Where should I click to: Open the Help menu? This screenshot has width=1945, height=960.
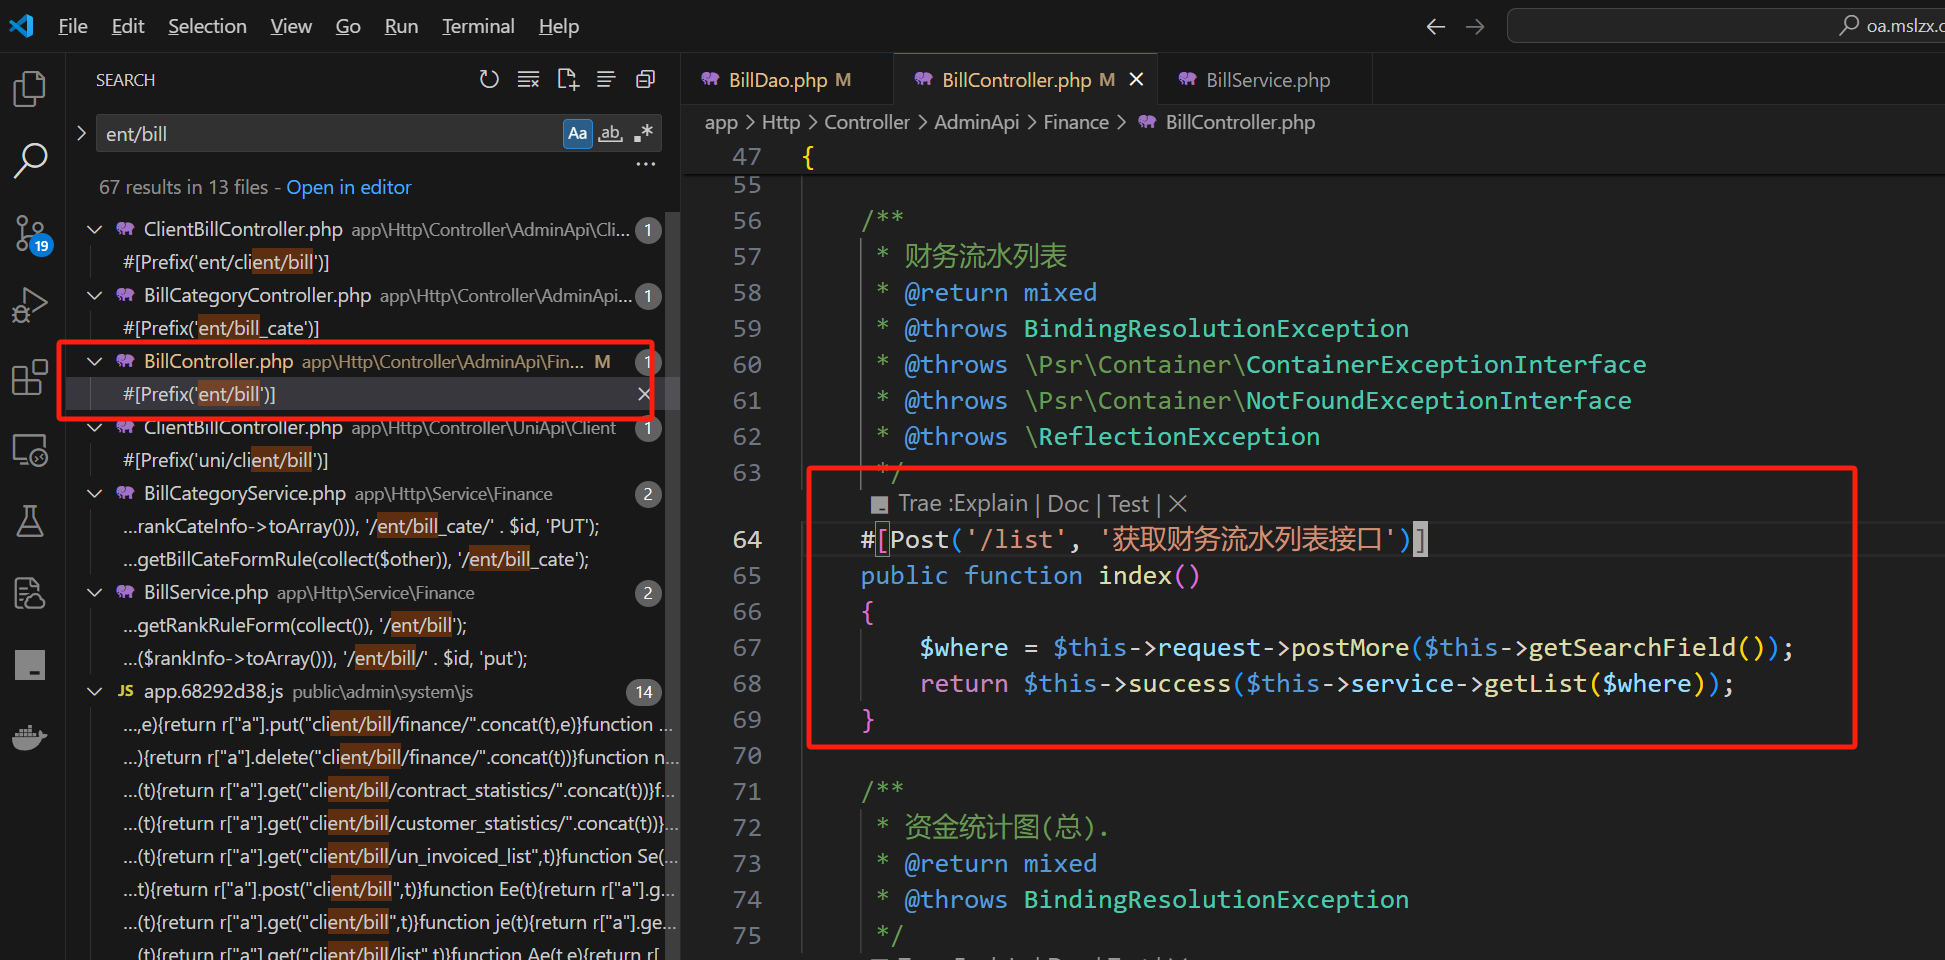tap(559, 26)
